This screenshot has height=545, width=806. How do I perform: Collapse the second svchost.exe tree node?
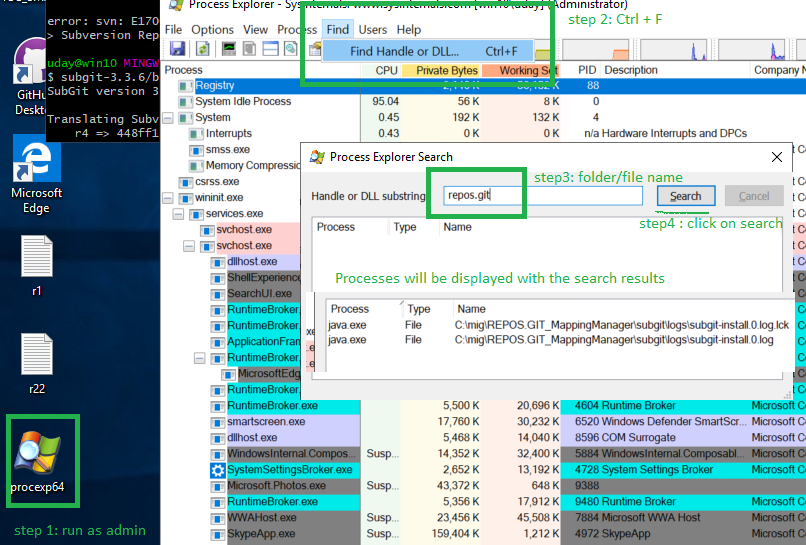(189, 246)
